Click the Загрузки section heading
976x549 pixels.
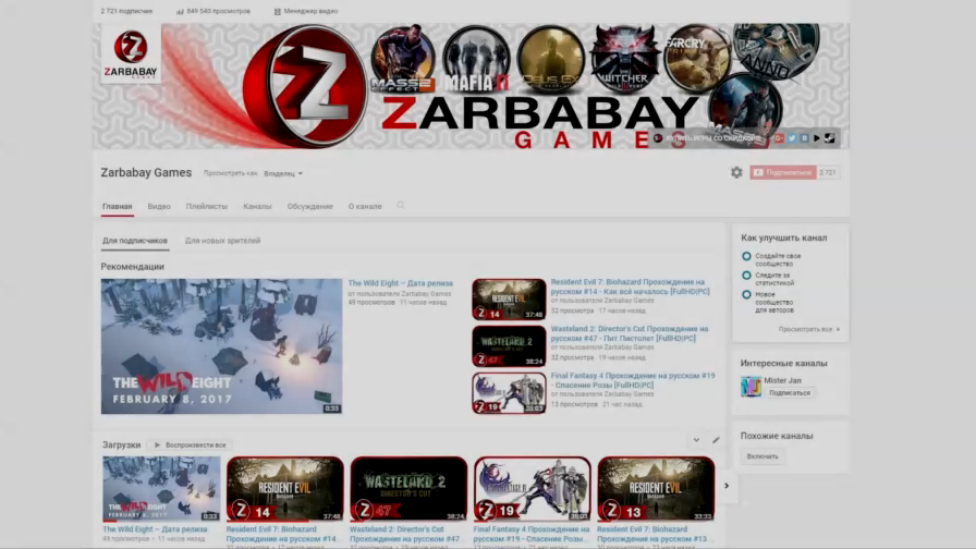click(x=121, y=445)
